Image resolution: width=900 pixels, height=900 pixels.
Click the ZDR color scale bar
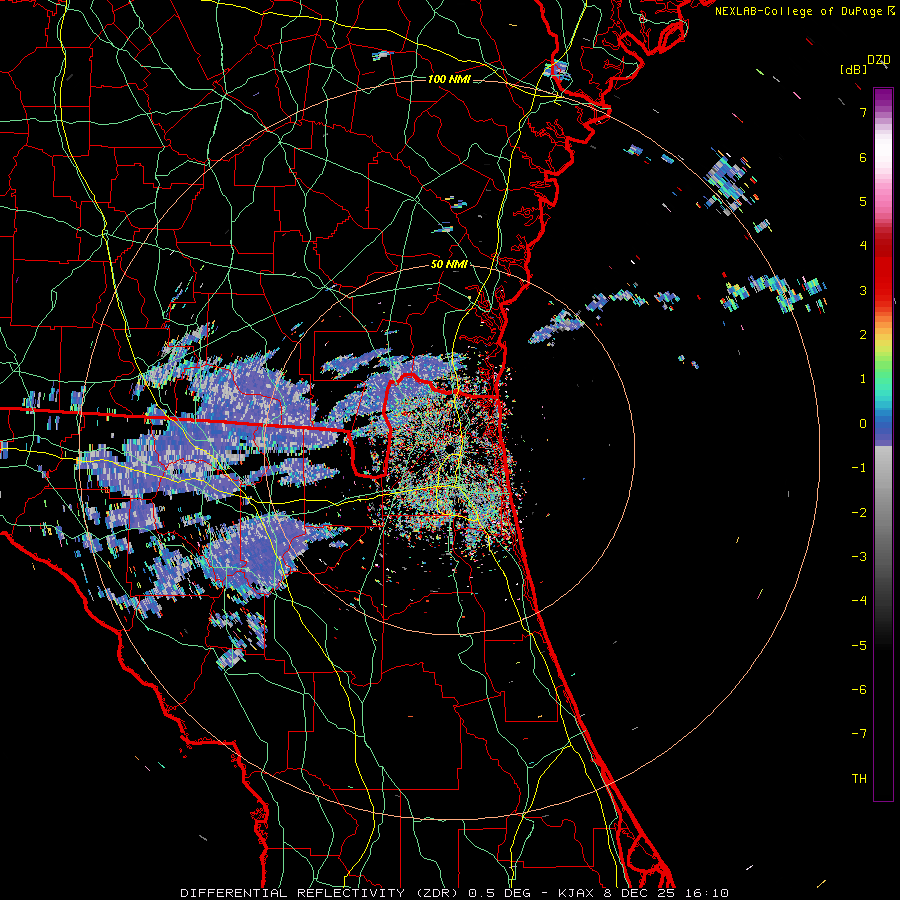(x=883, y=444)
